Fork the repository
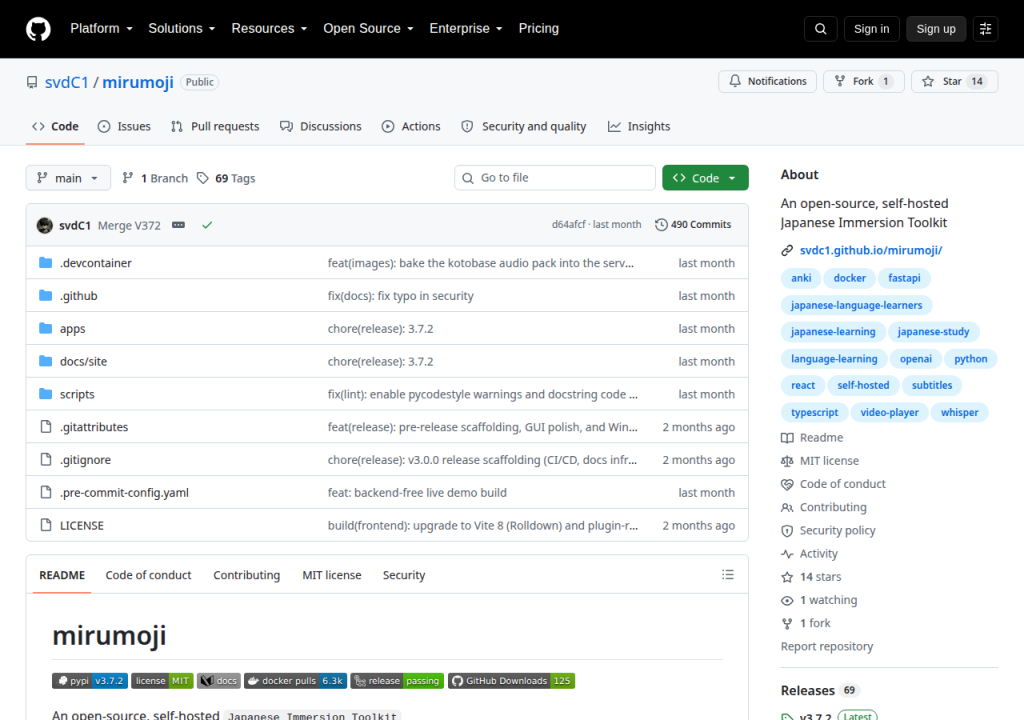Image resolution: width=1024 pixels, height=720 pixels. pyautogui.click(x=863, y=82)
